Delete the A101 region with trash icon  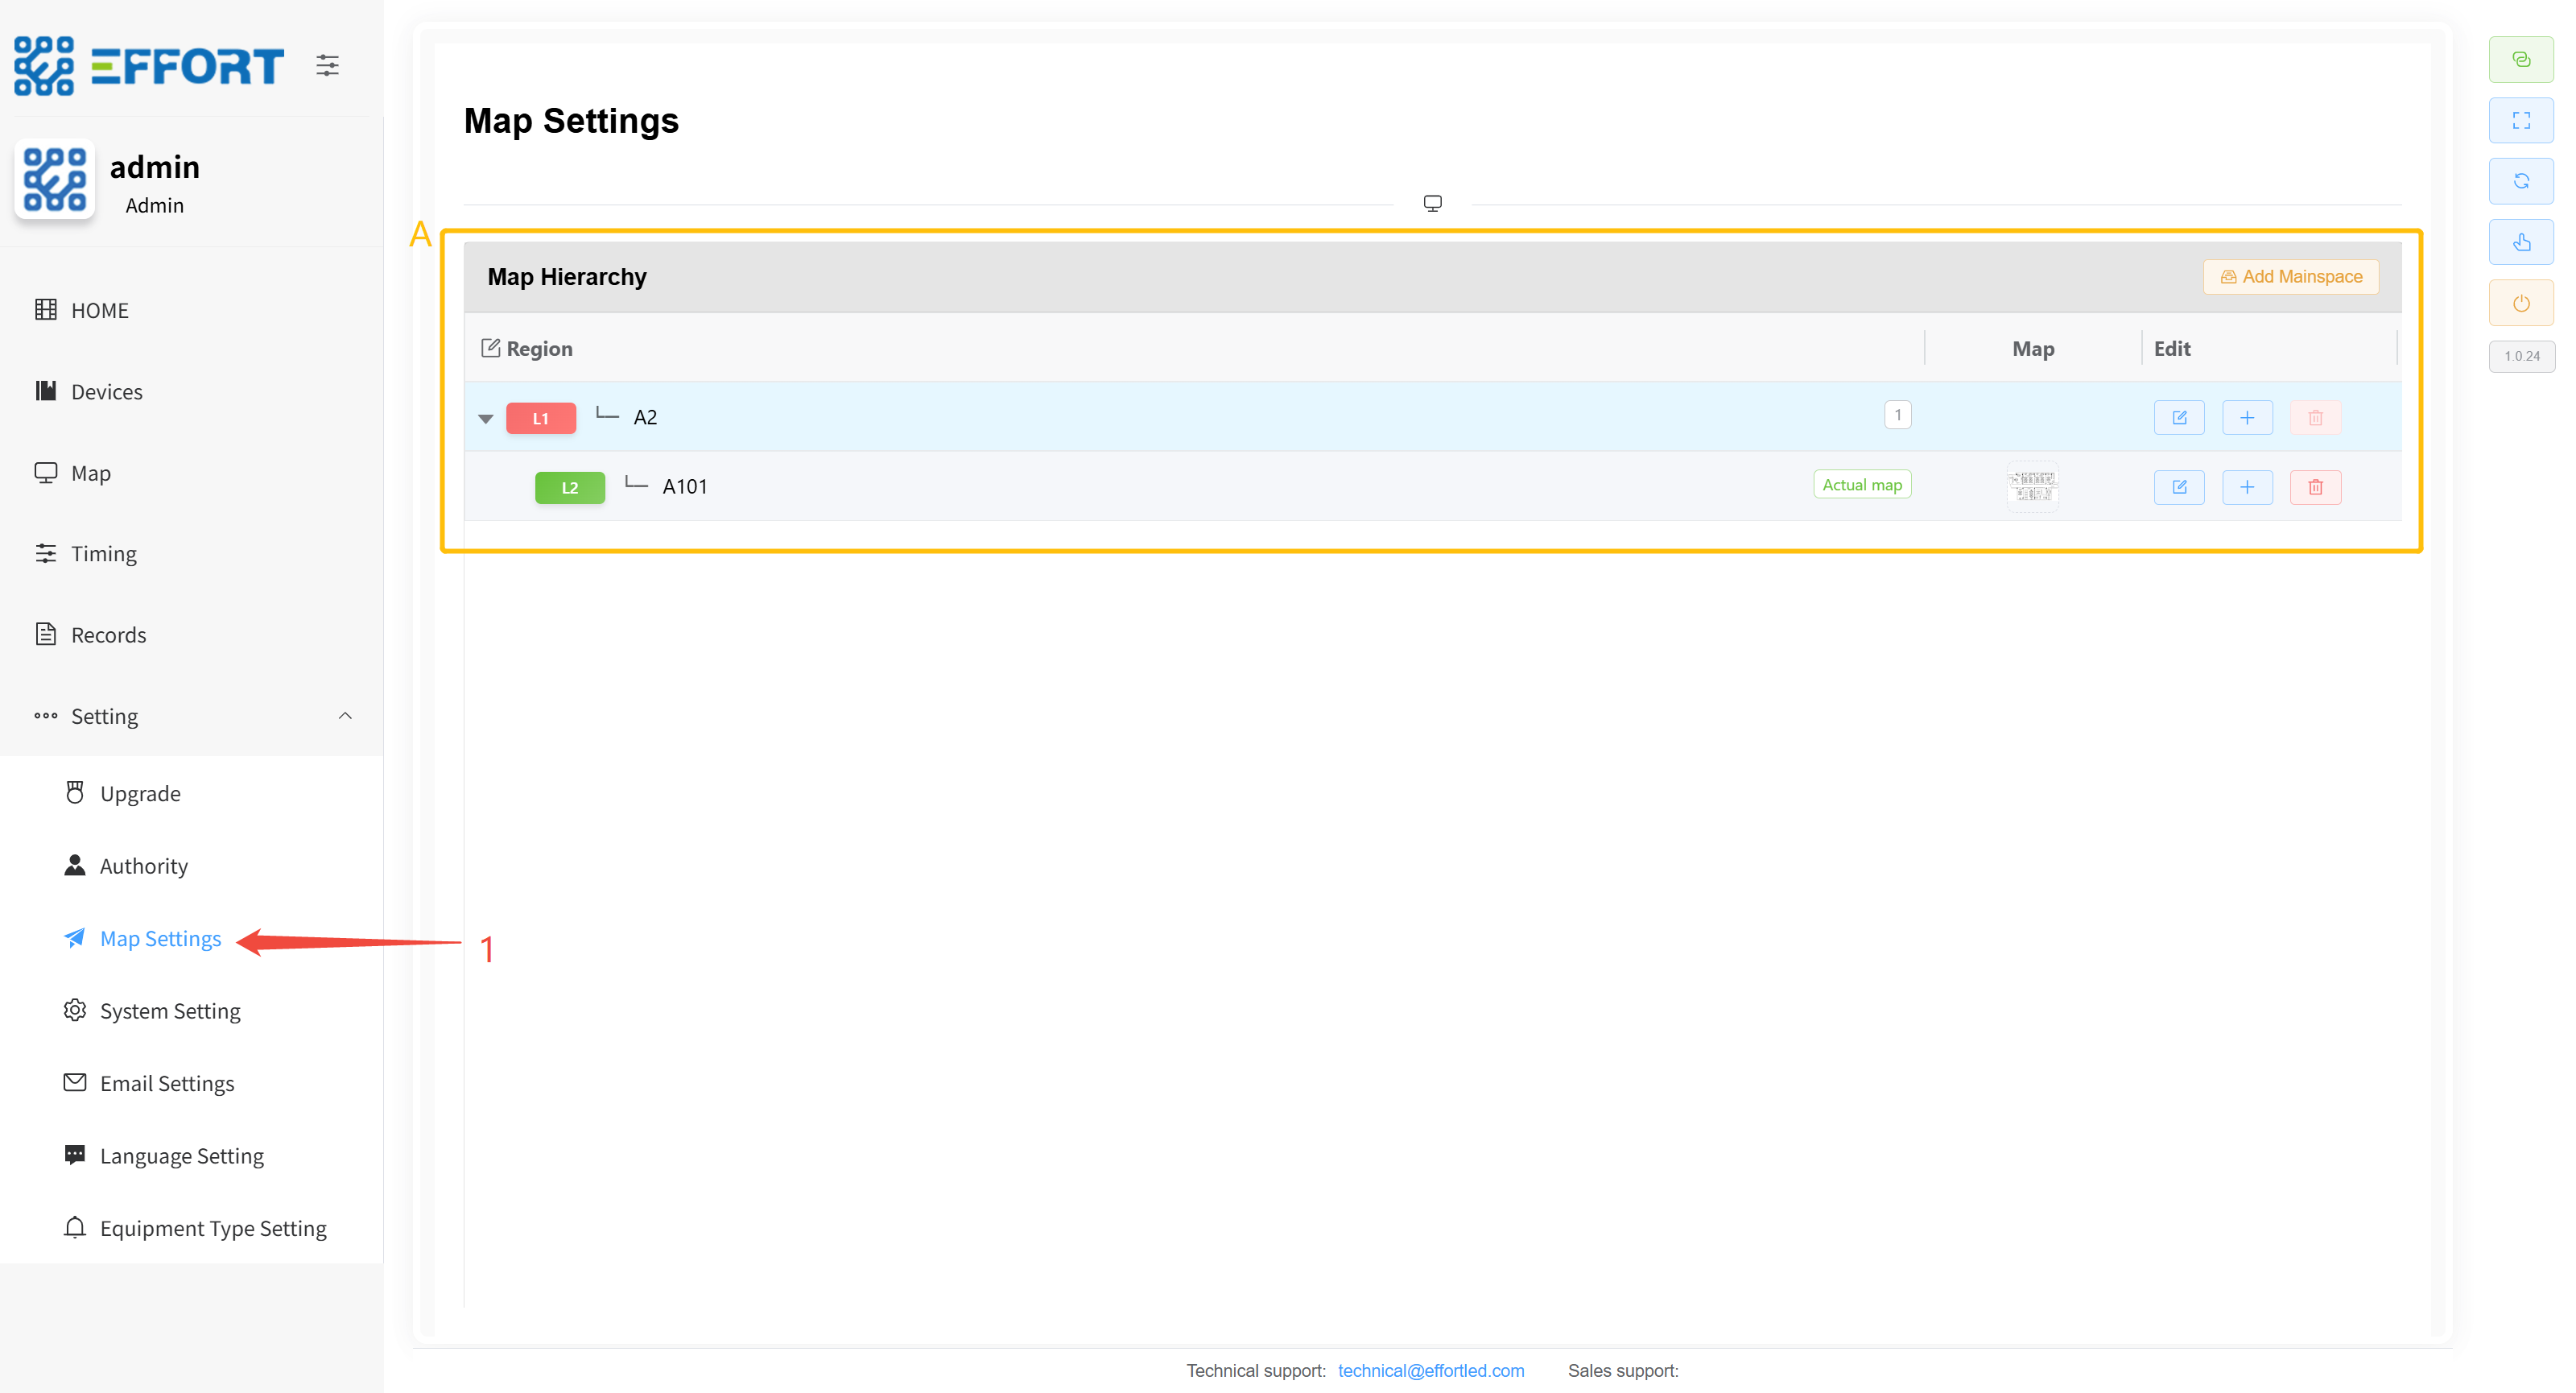2315,487
